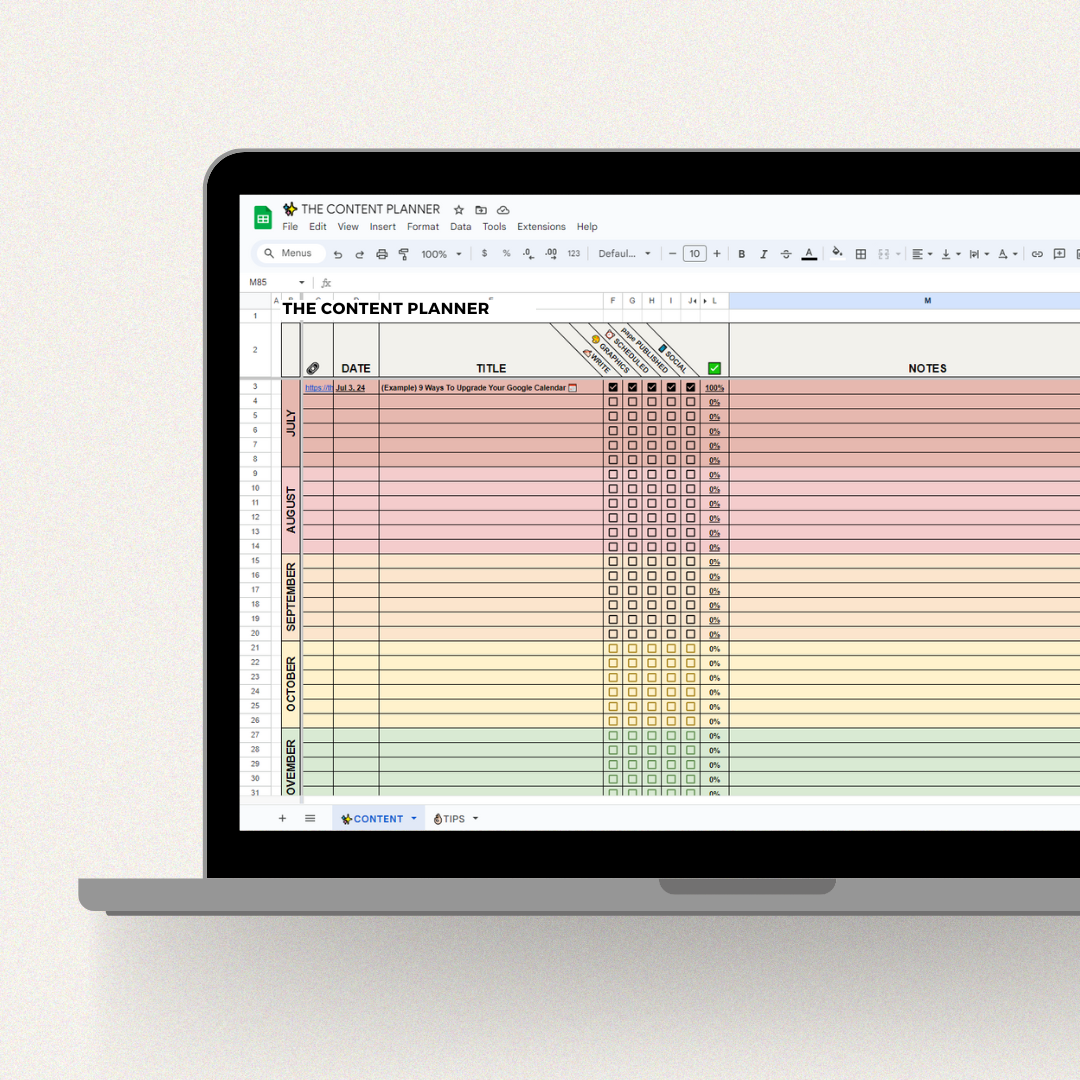The image size is (1080, 1080).
Task: Check the Graphics checkbox in row 9
Action: pyautogui.click(x=632, y=475)
